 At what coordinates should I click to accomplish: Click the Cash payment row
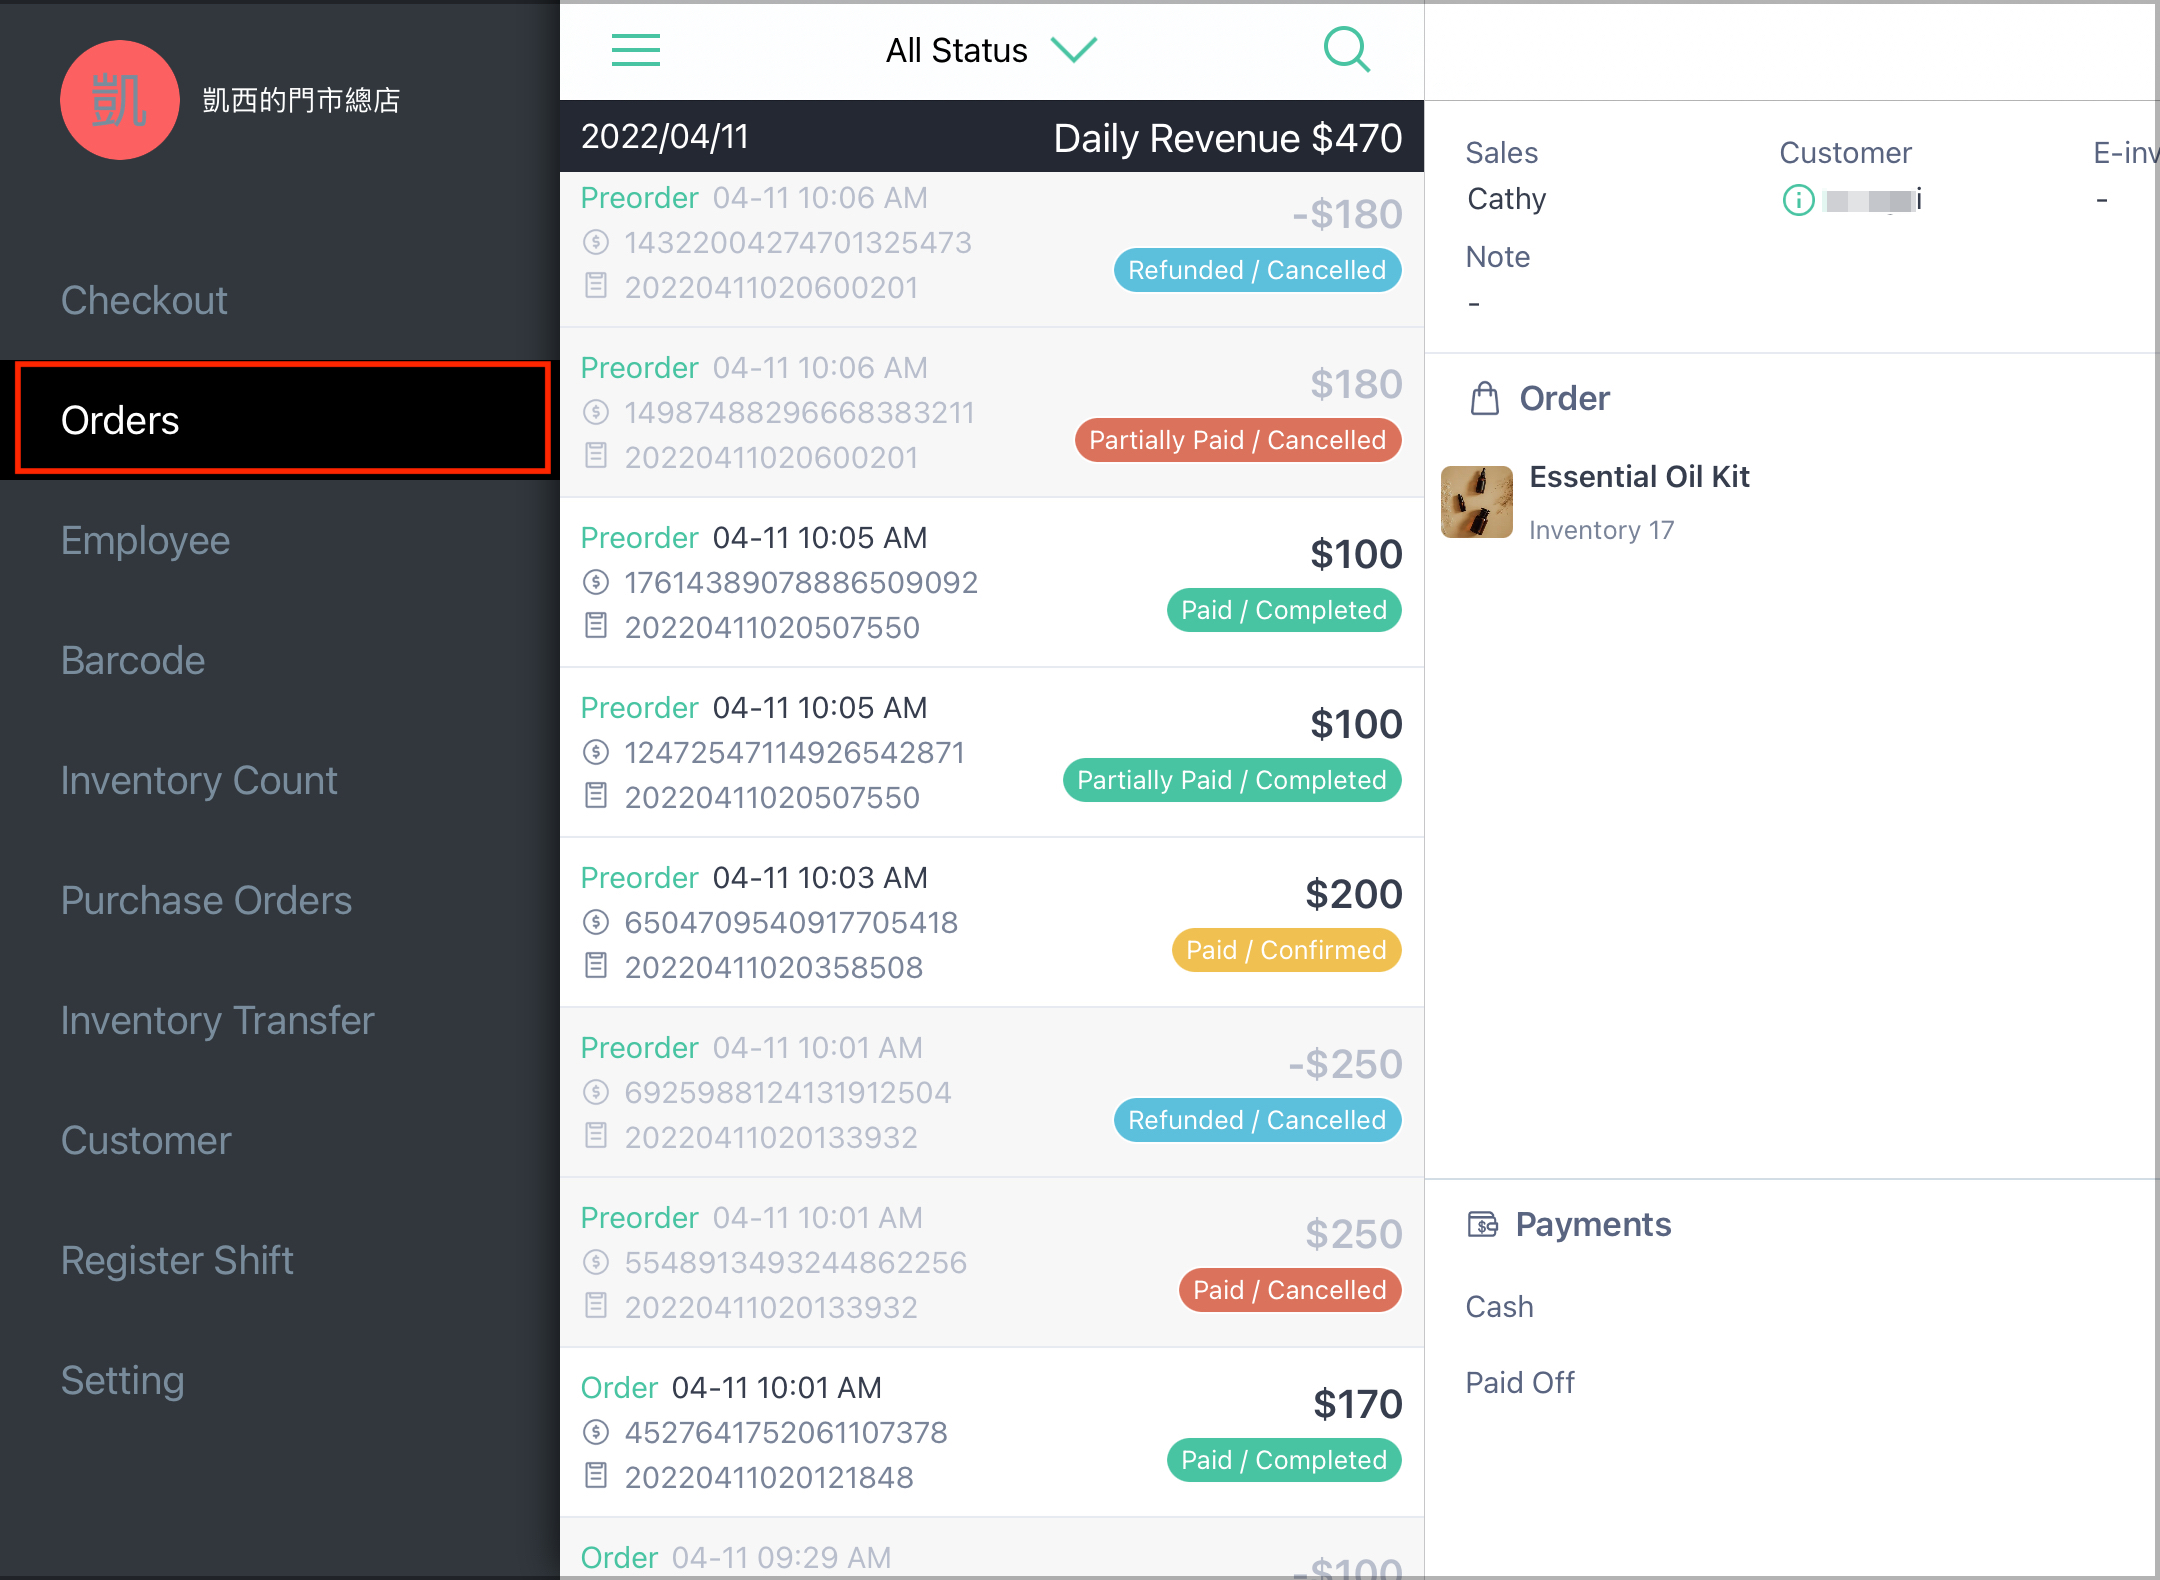1499,1307
